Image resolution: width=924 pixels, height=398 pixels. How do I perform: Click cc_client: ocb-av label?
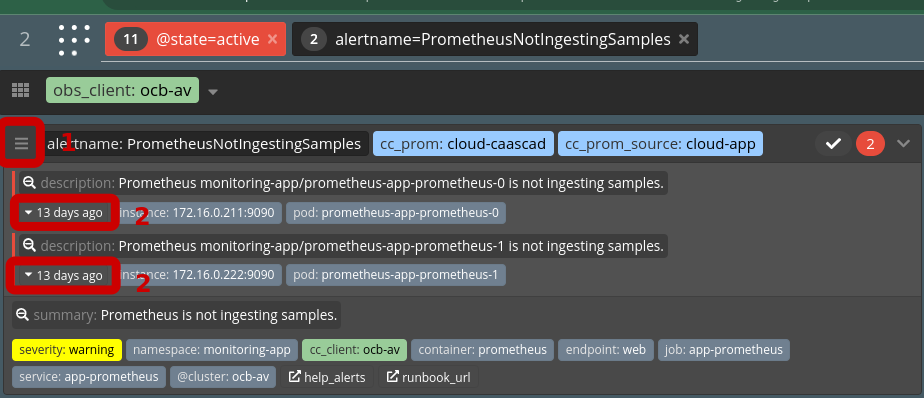[x=354, y=350]
